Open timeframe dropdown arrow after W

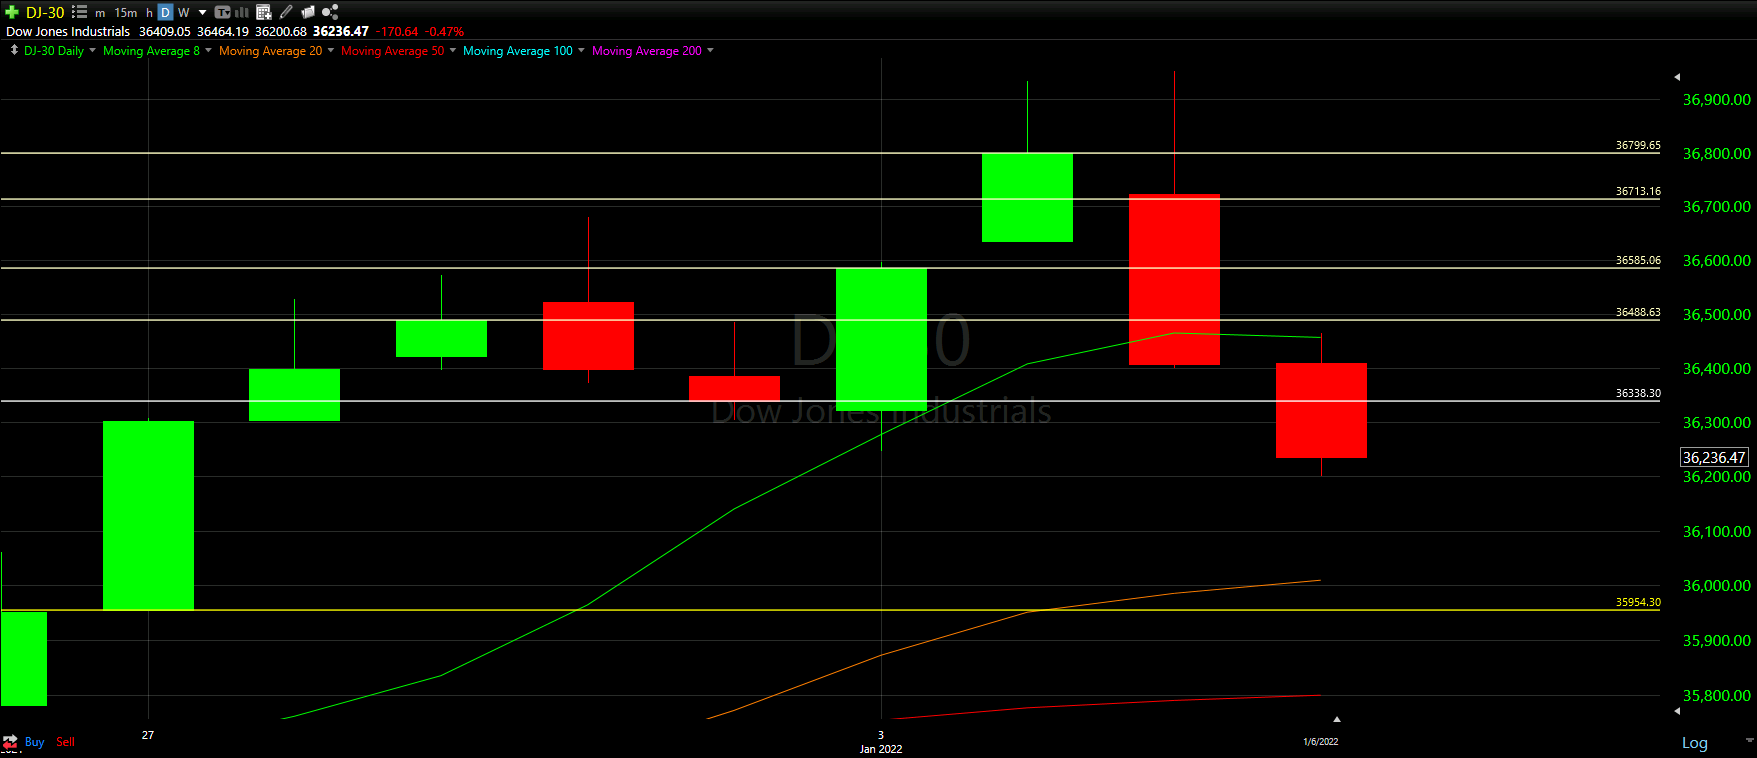202,13
